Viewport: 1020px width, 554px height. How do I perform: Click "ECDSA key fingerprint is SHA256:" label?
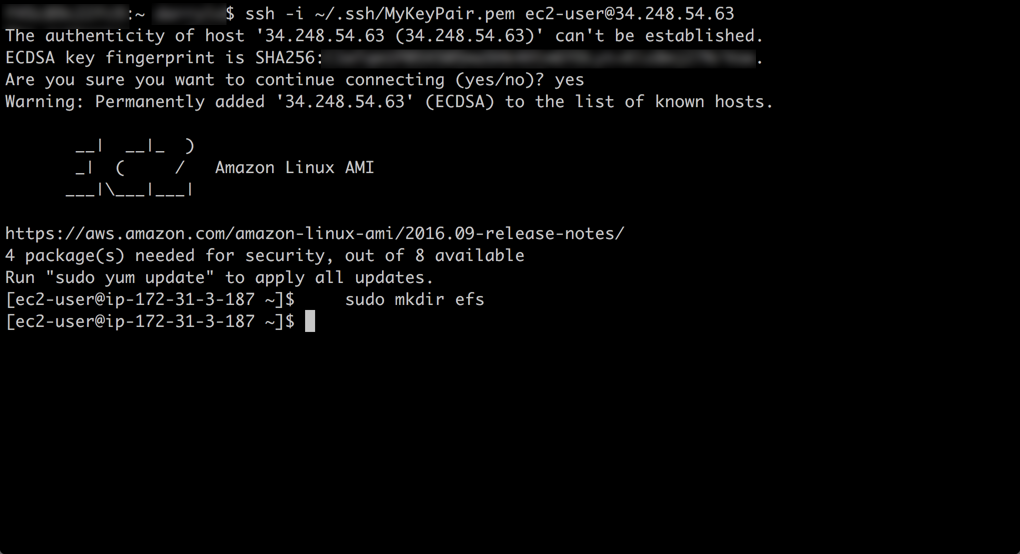click(x=164, y=59)
